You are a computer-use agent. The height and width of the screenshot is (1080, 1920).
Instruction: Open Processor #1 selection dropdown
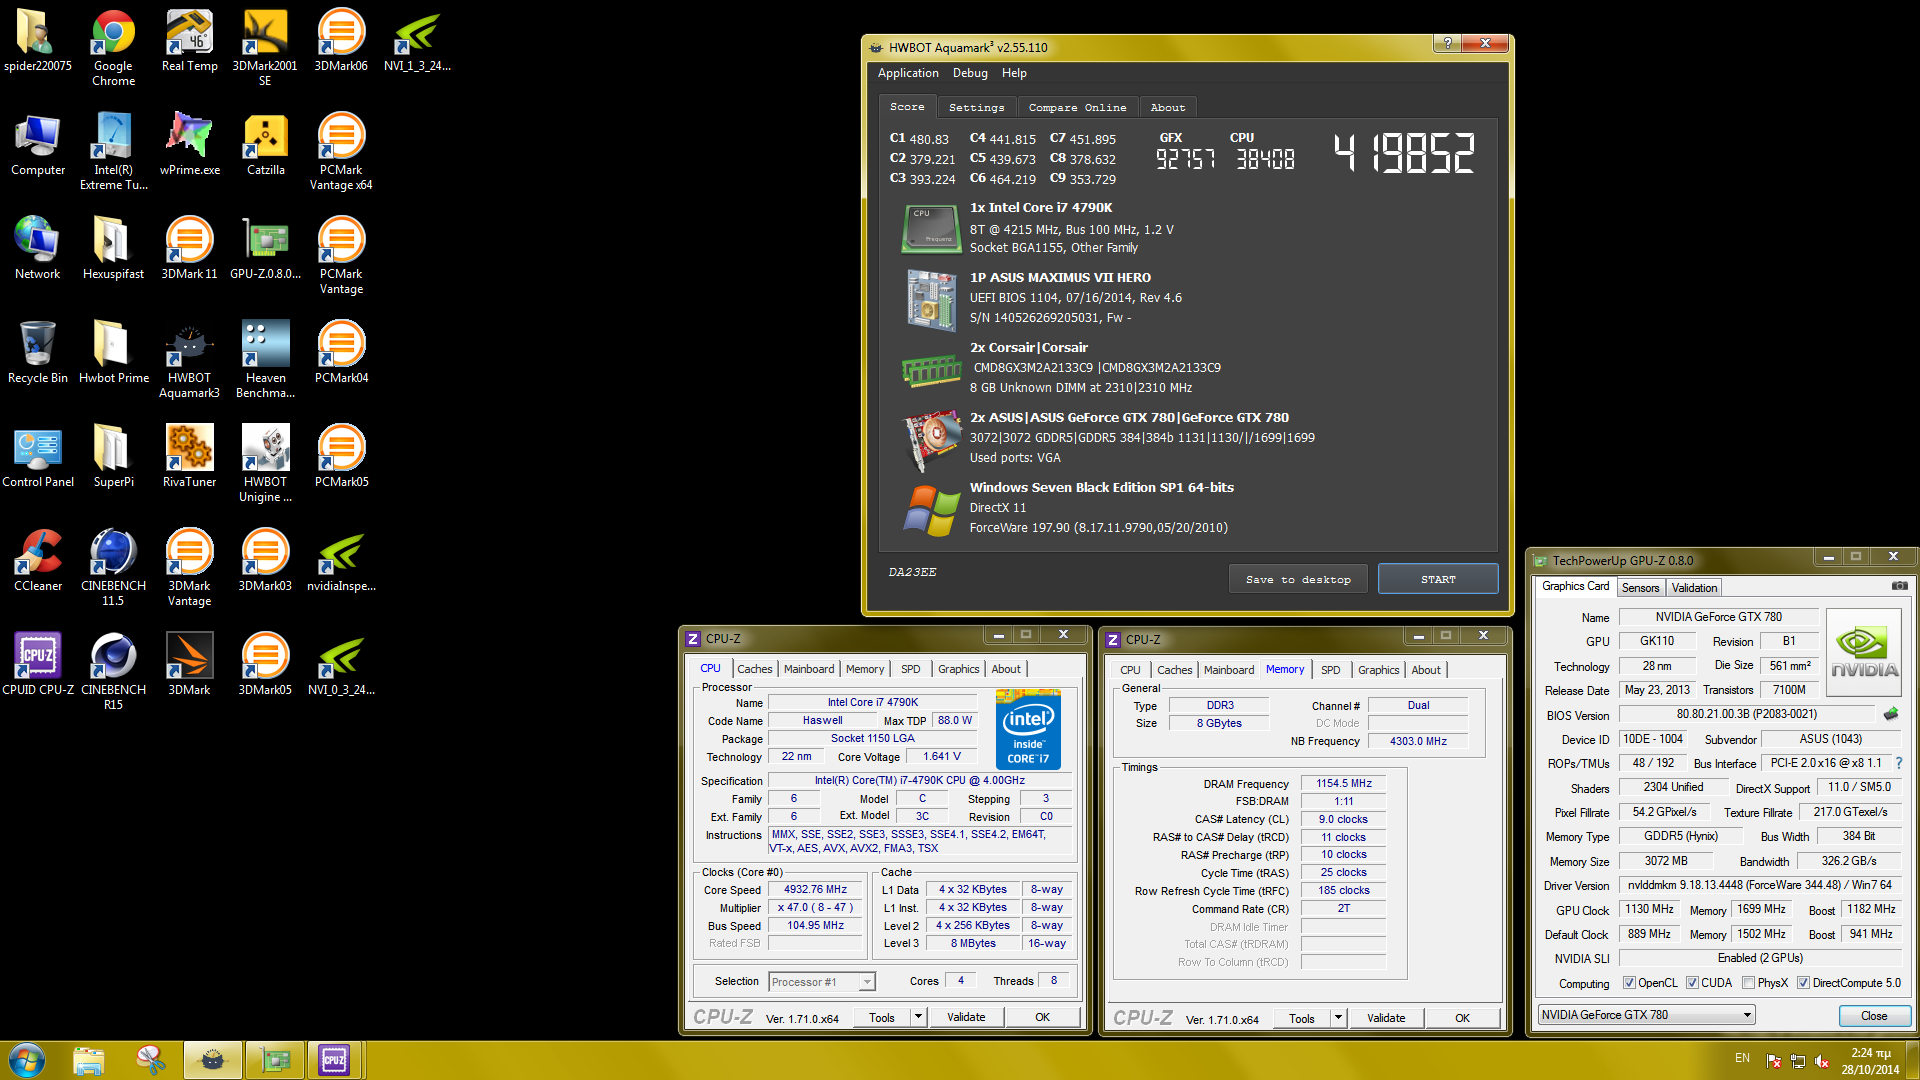pos(821,982)
